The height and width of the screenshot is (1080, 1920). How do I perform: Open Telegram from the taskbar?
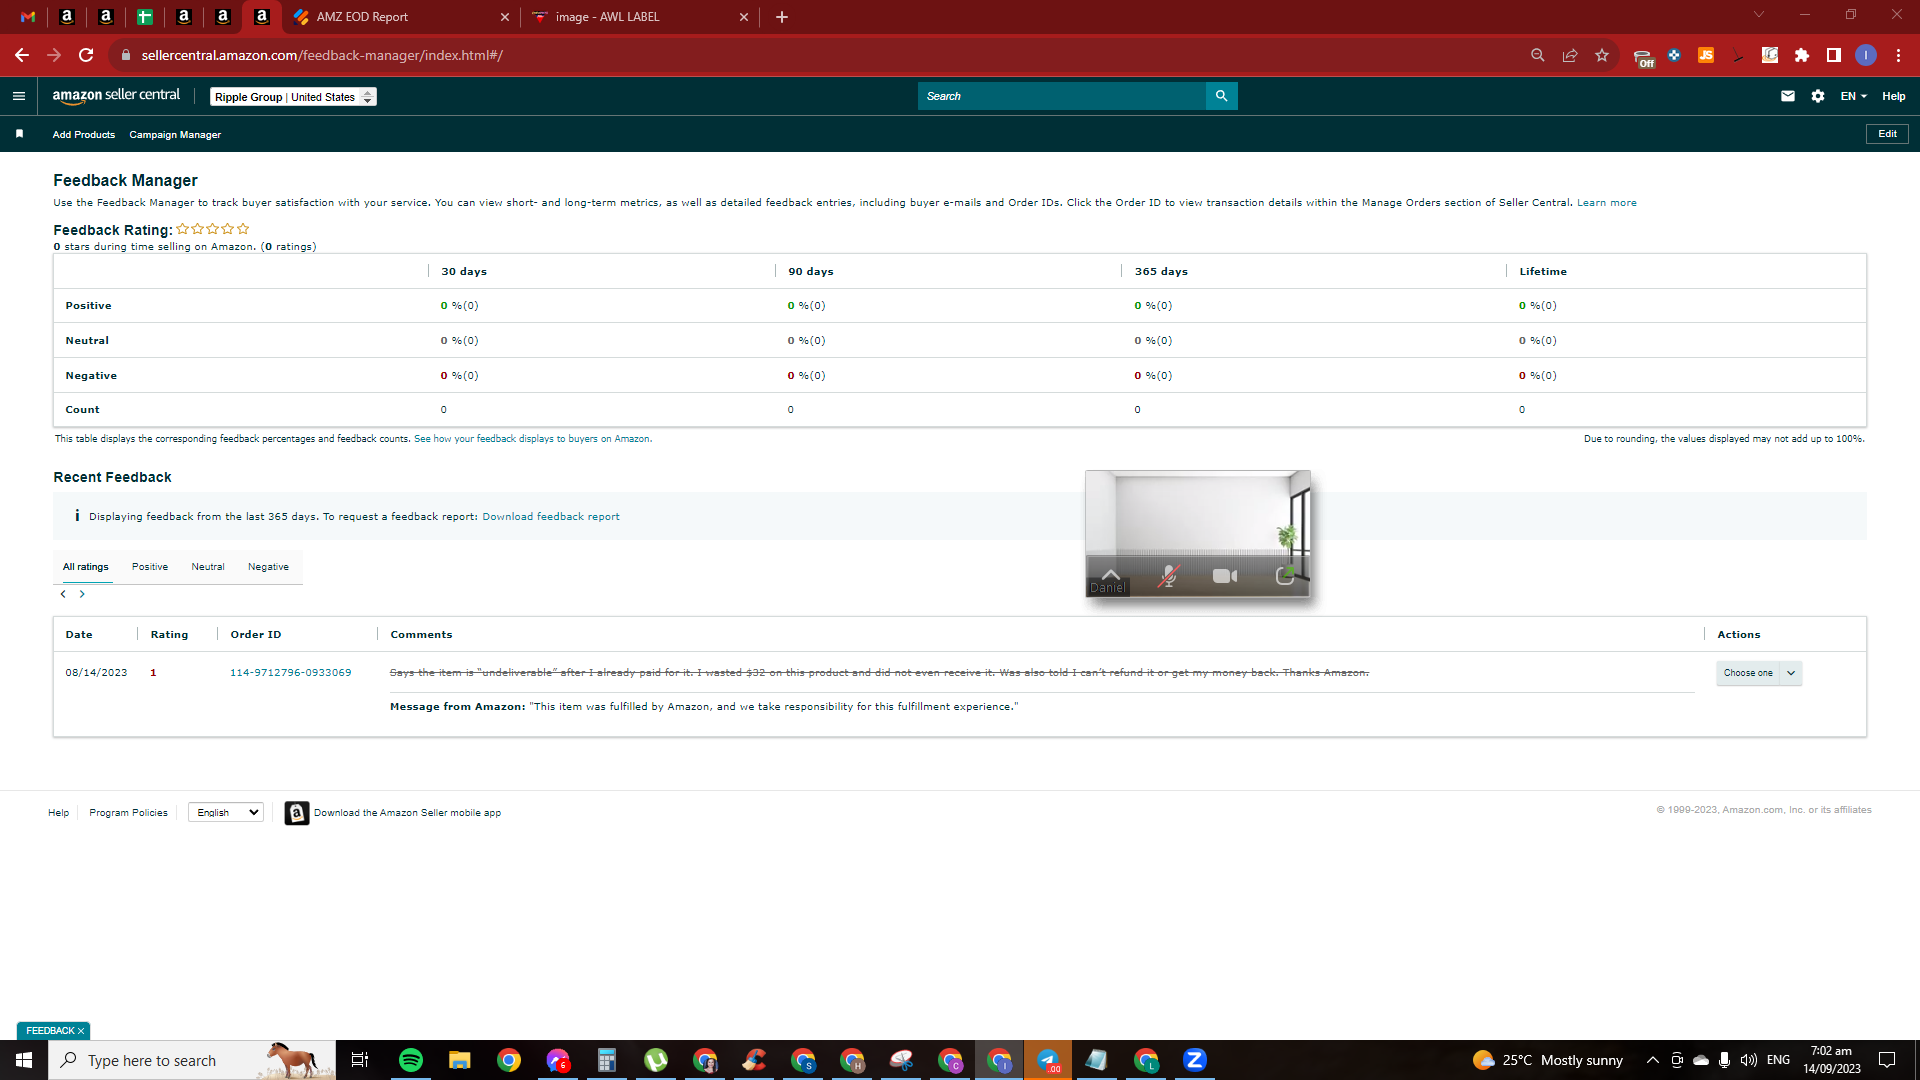coord(1048,1060)
